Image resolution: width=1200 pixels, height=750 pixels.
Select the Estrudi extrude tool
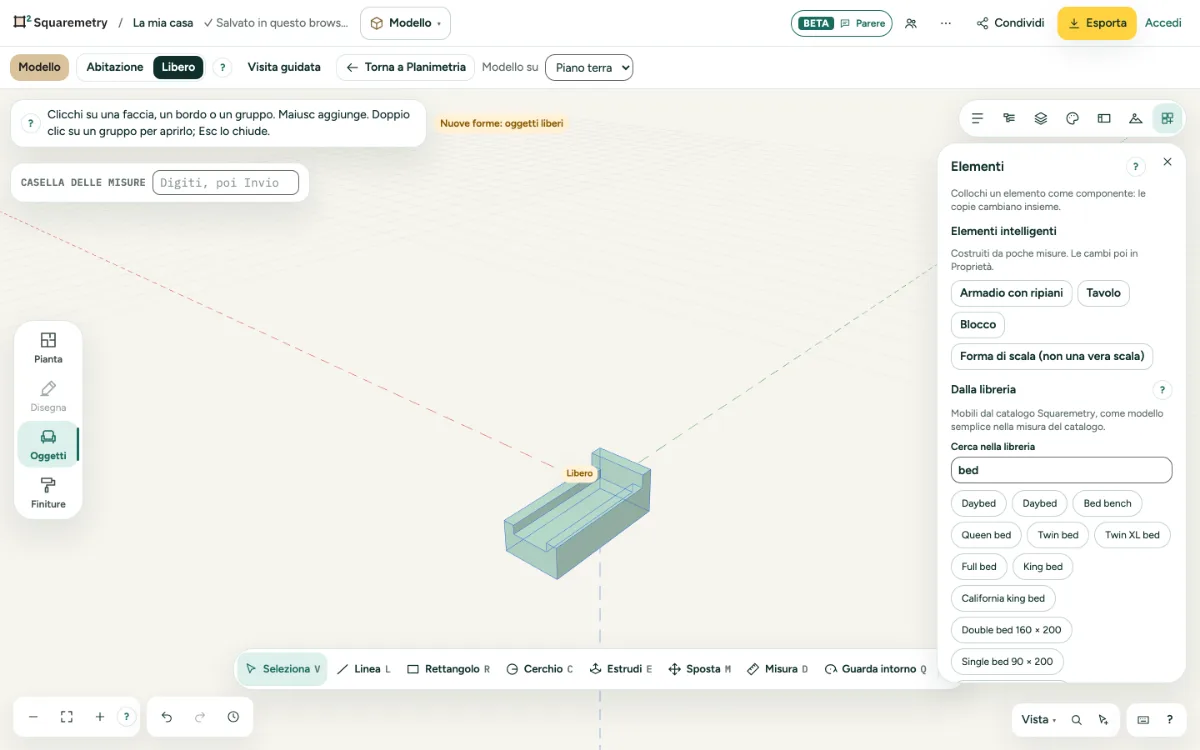(x=621, y=669)
